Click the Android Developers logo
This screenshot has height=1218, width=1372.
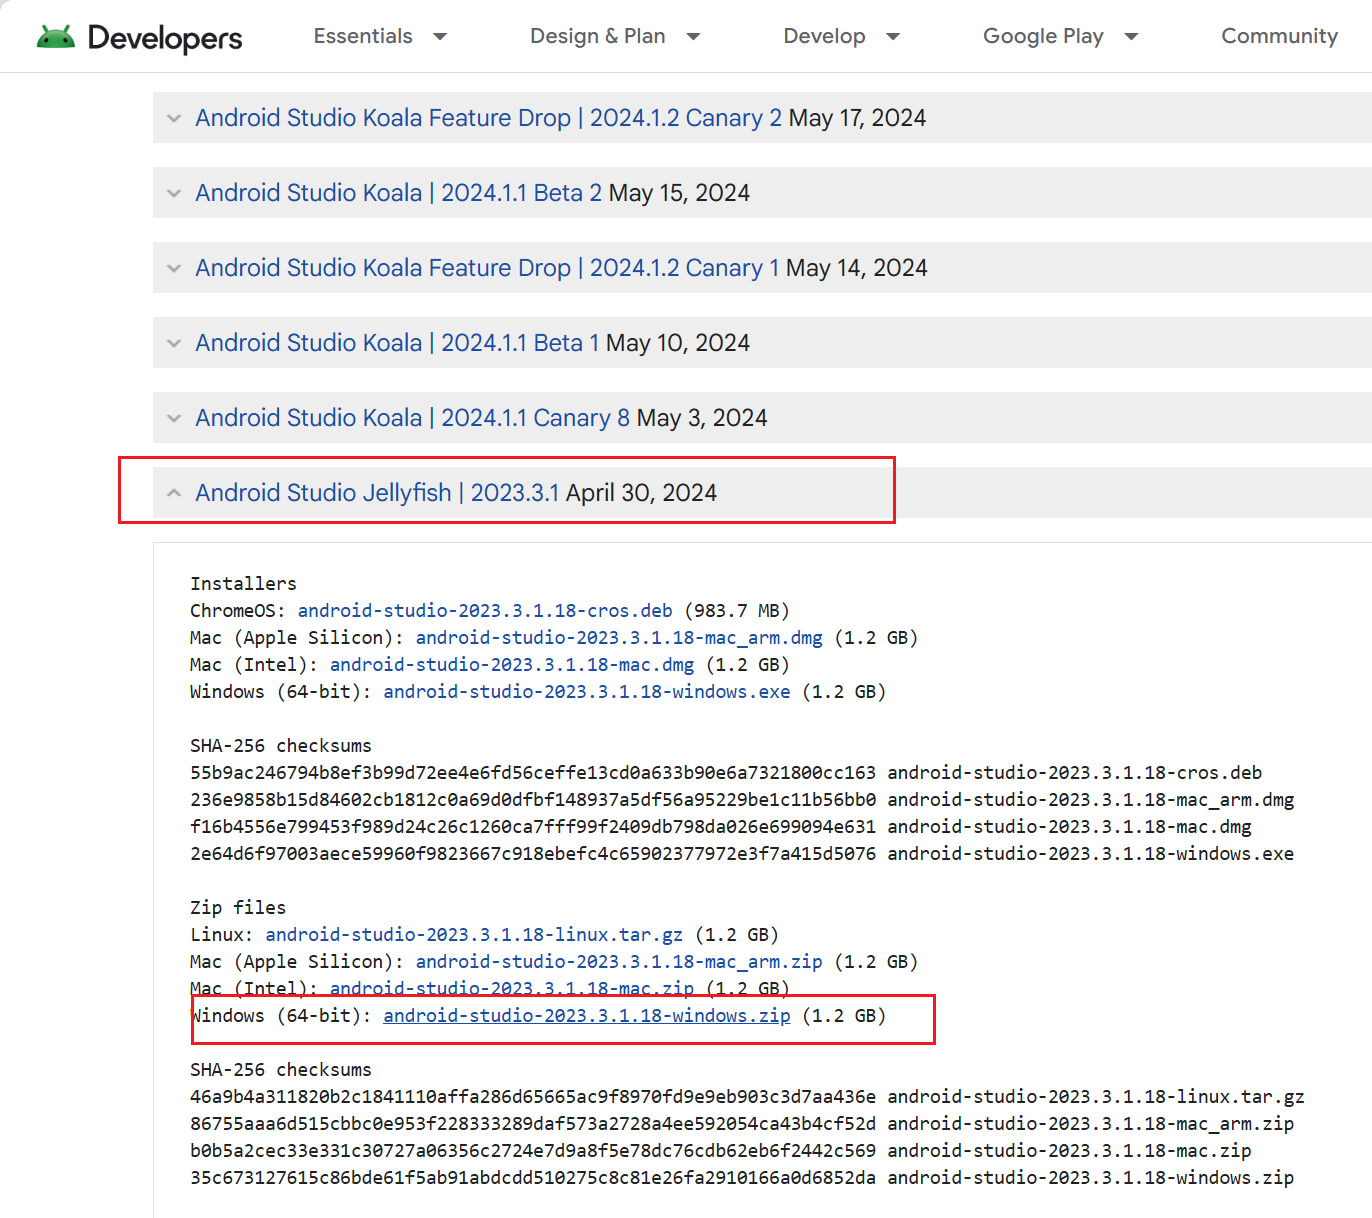click(x=140, y=37)
